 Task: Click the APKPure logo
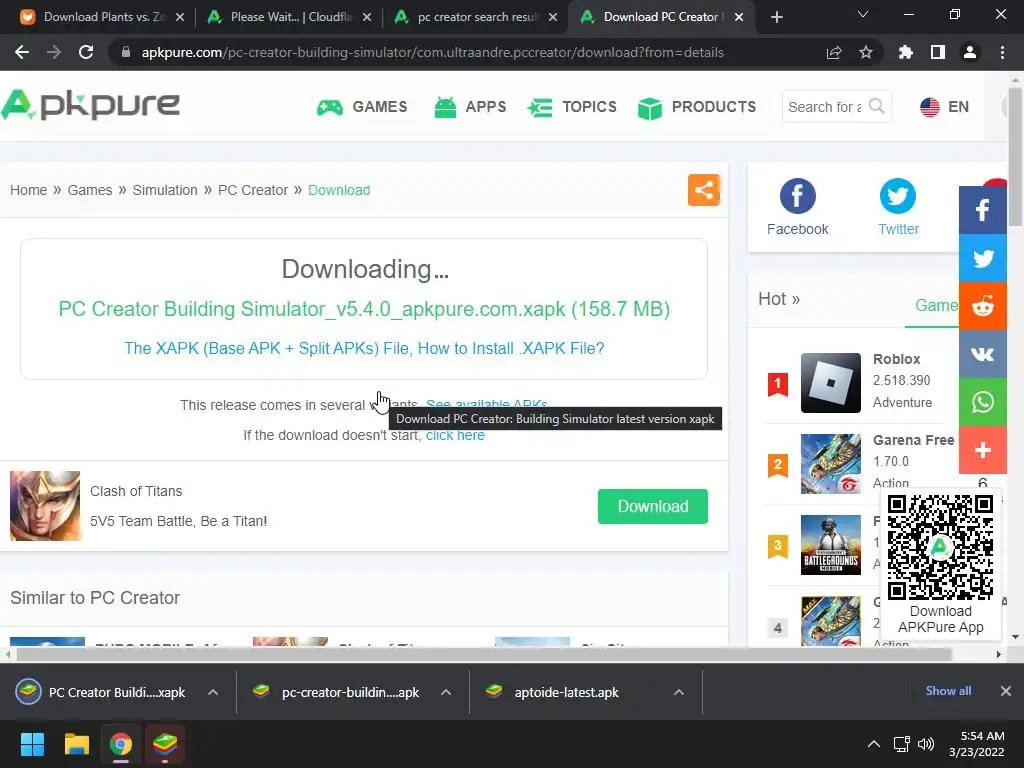click(90, 104)
